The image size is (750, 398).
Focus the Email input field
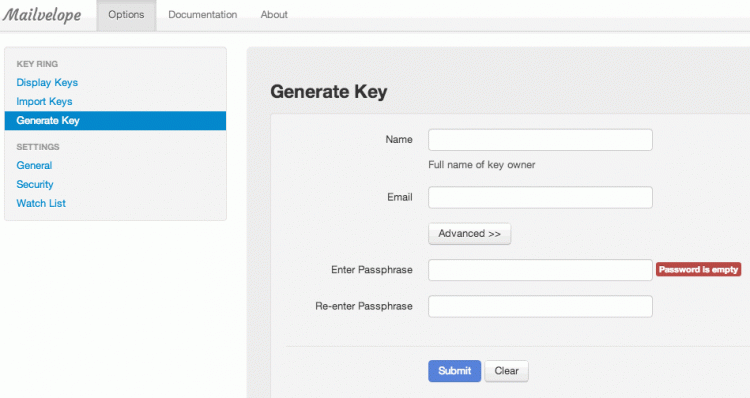[x=540, y=197]
